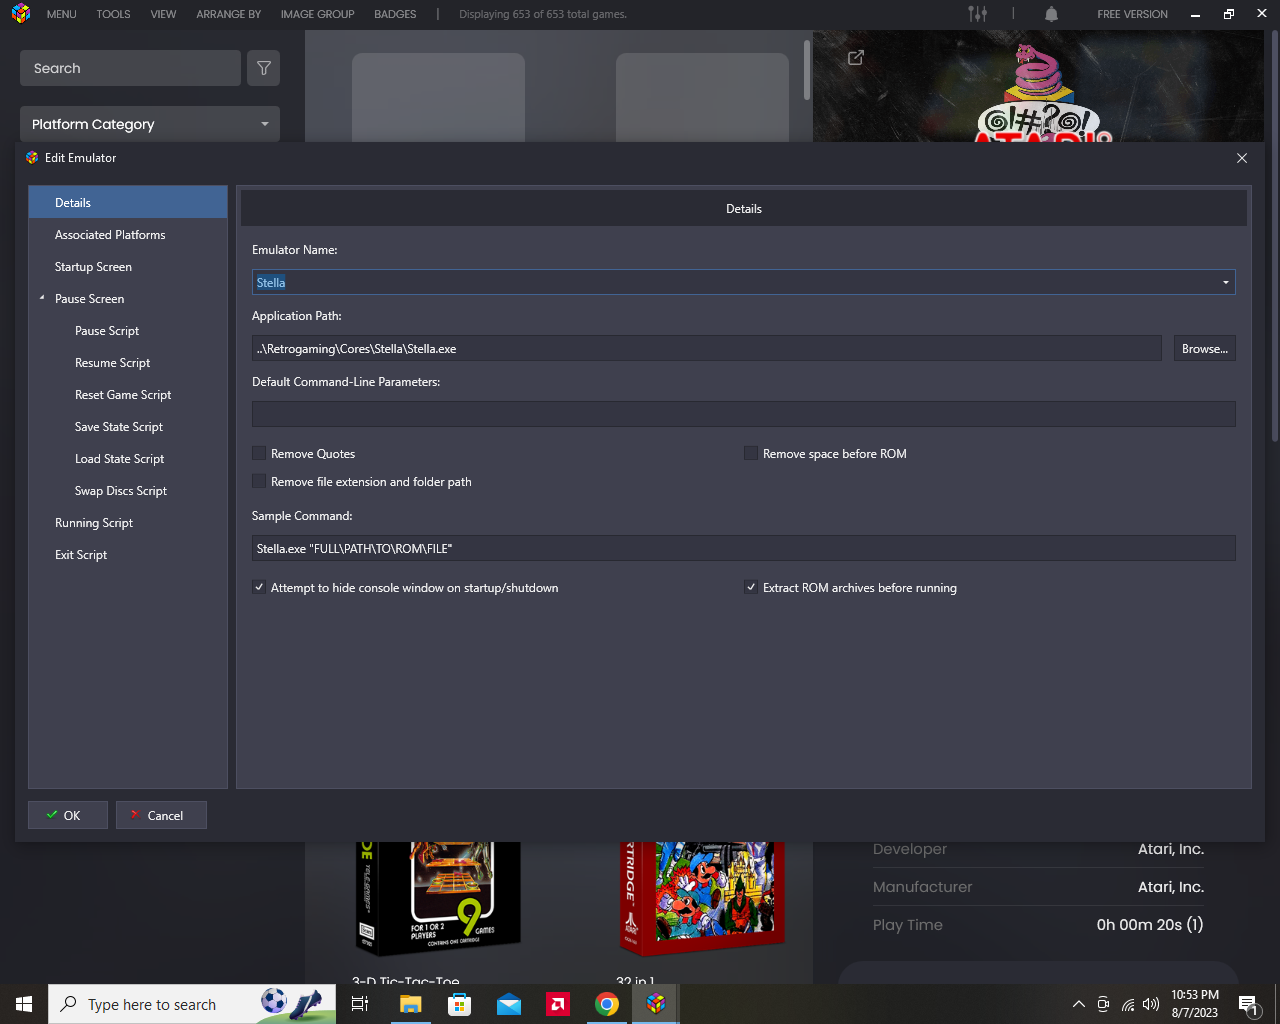This screenshot has width=1280, height=1024.
Task: Uncheck Attempt to hide console window
Action: point(259,587)
